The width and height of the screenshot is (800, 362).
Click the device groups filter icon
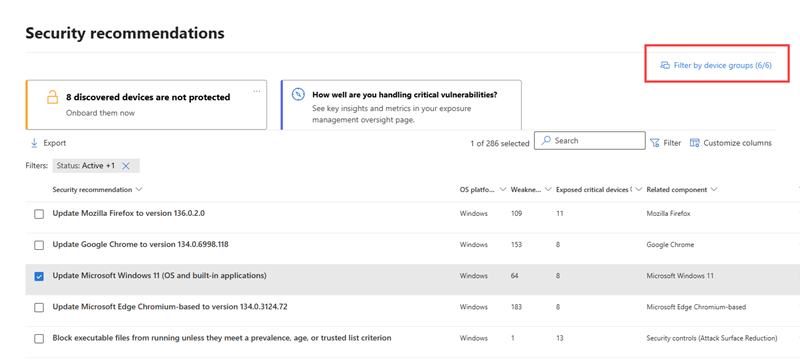coord(665,65)
